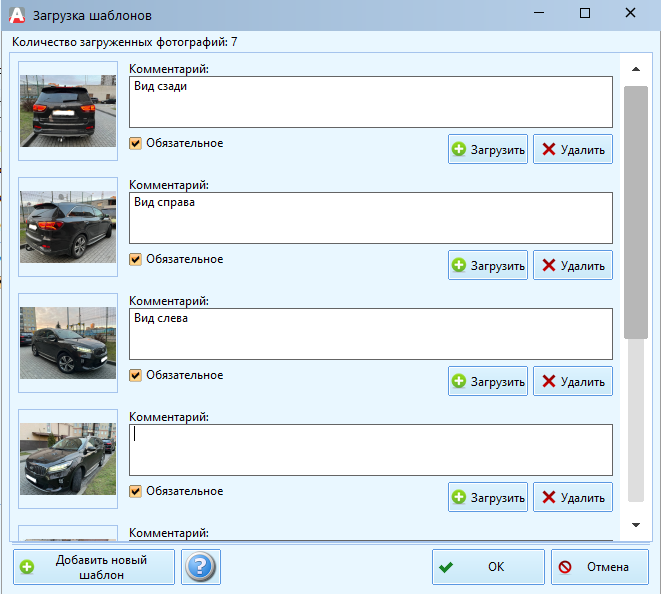Click the scrollbar up arrow

(x=636, y=69)
